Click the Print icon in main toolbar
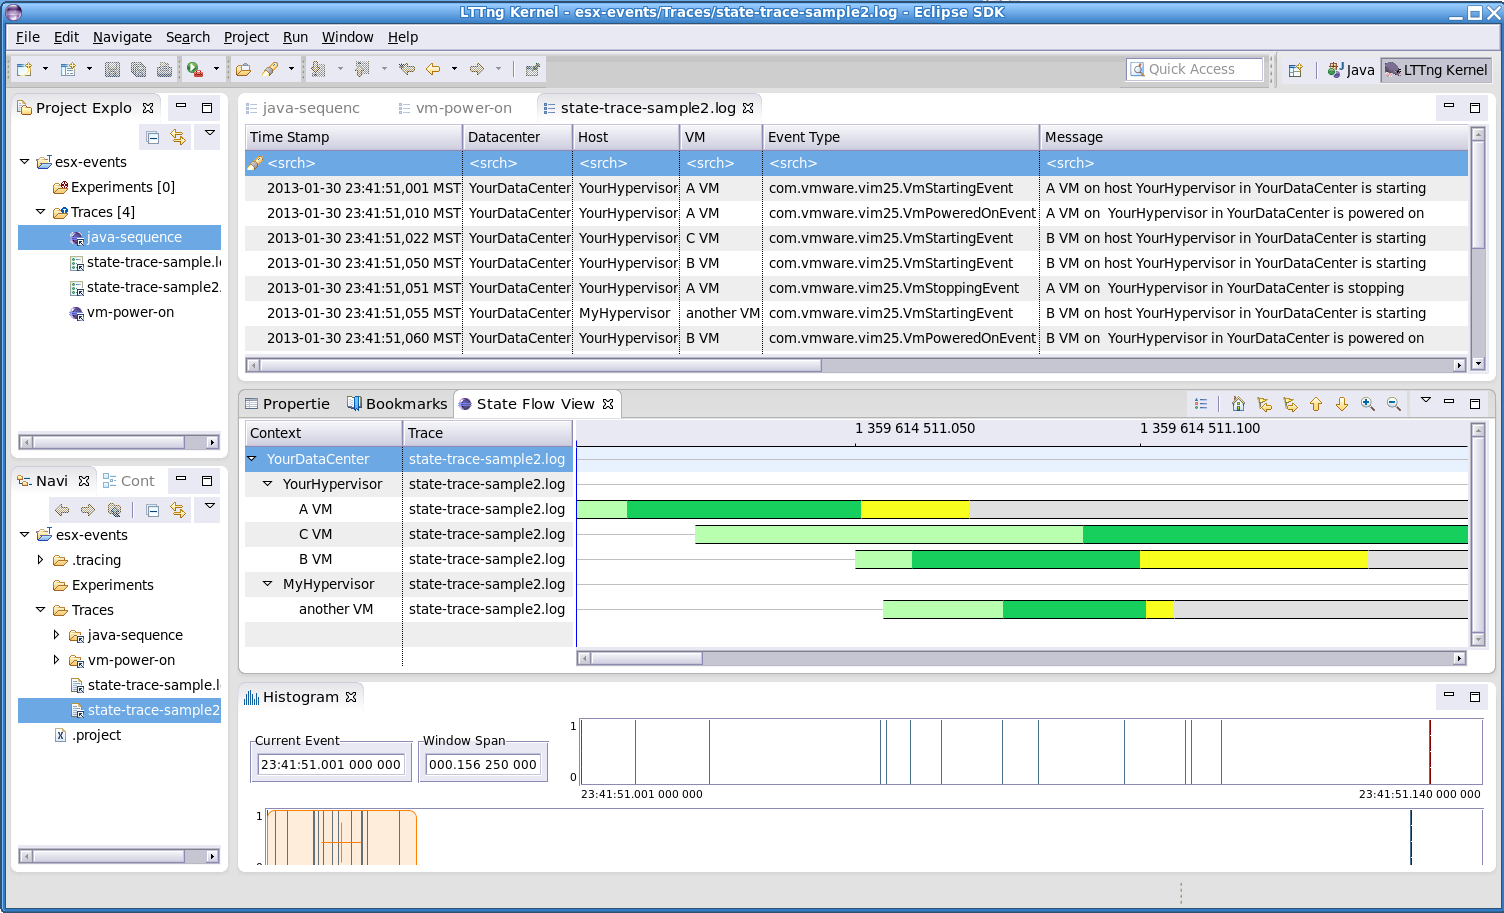Image resolution: width=1504 pixels, height=913 pixels. [x=164, y=69]
